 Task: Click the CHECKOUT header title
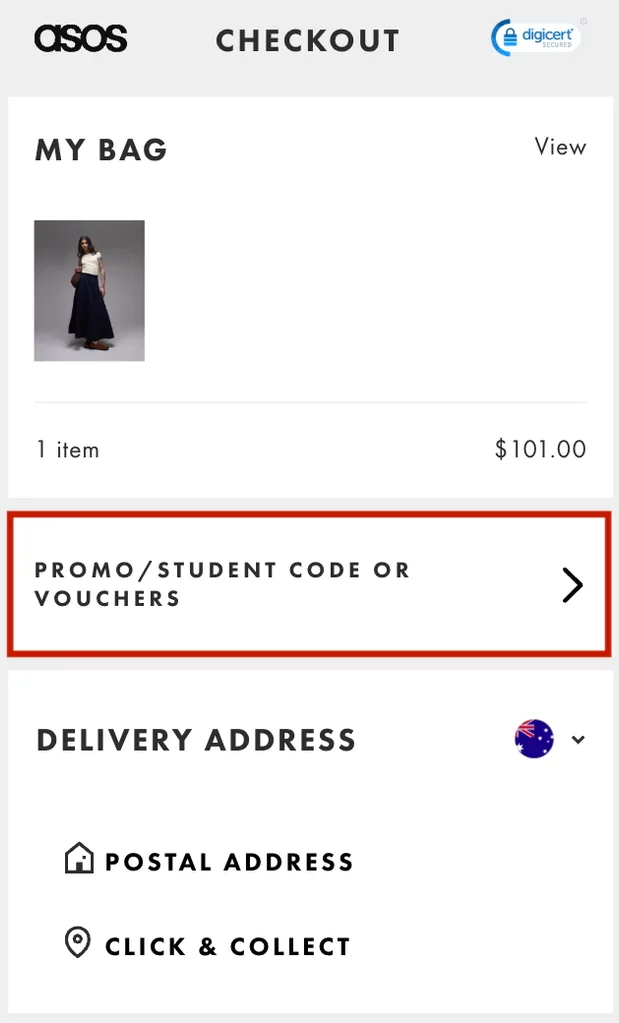point(308,40)
